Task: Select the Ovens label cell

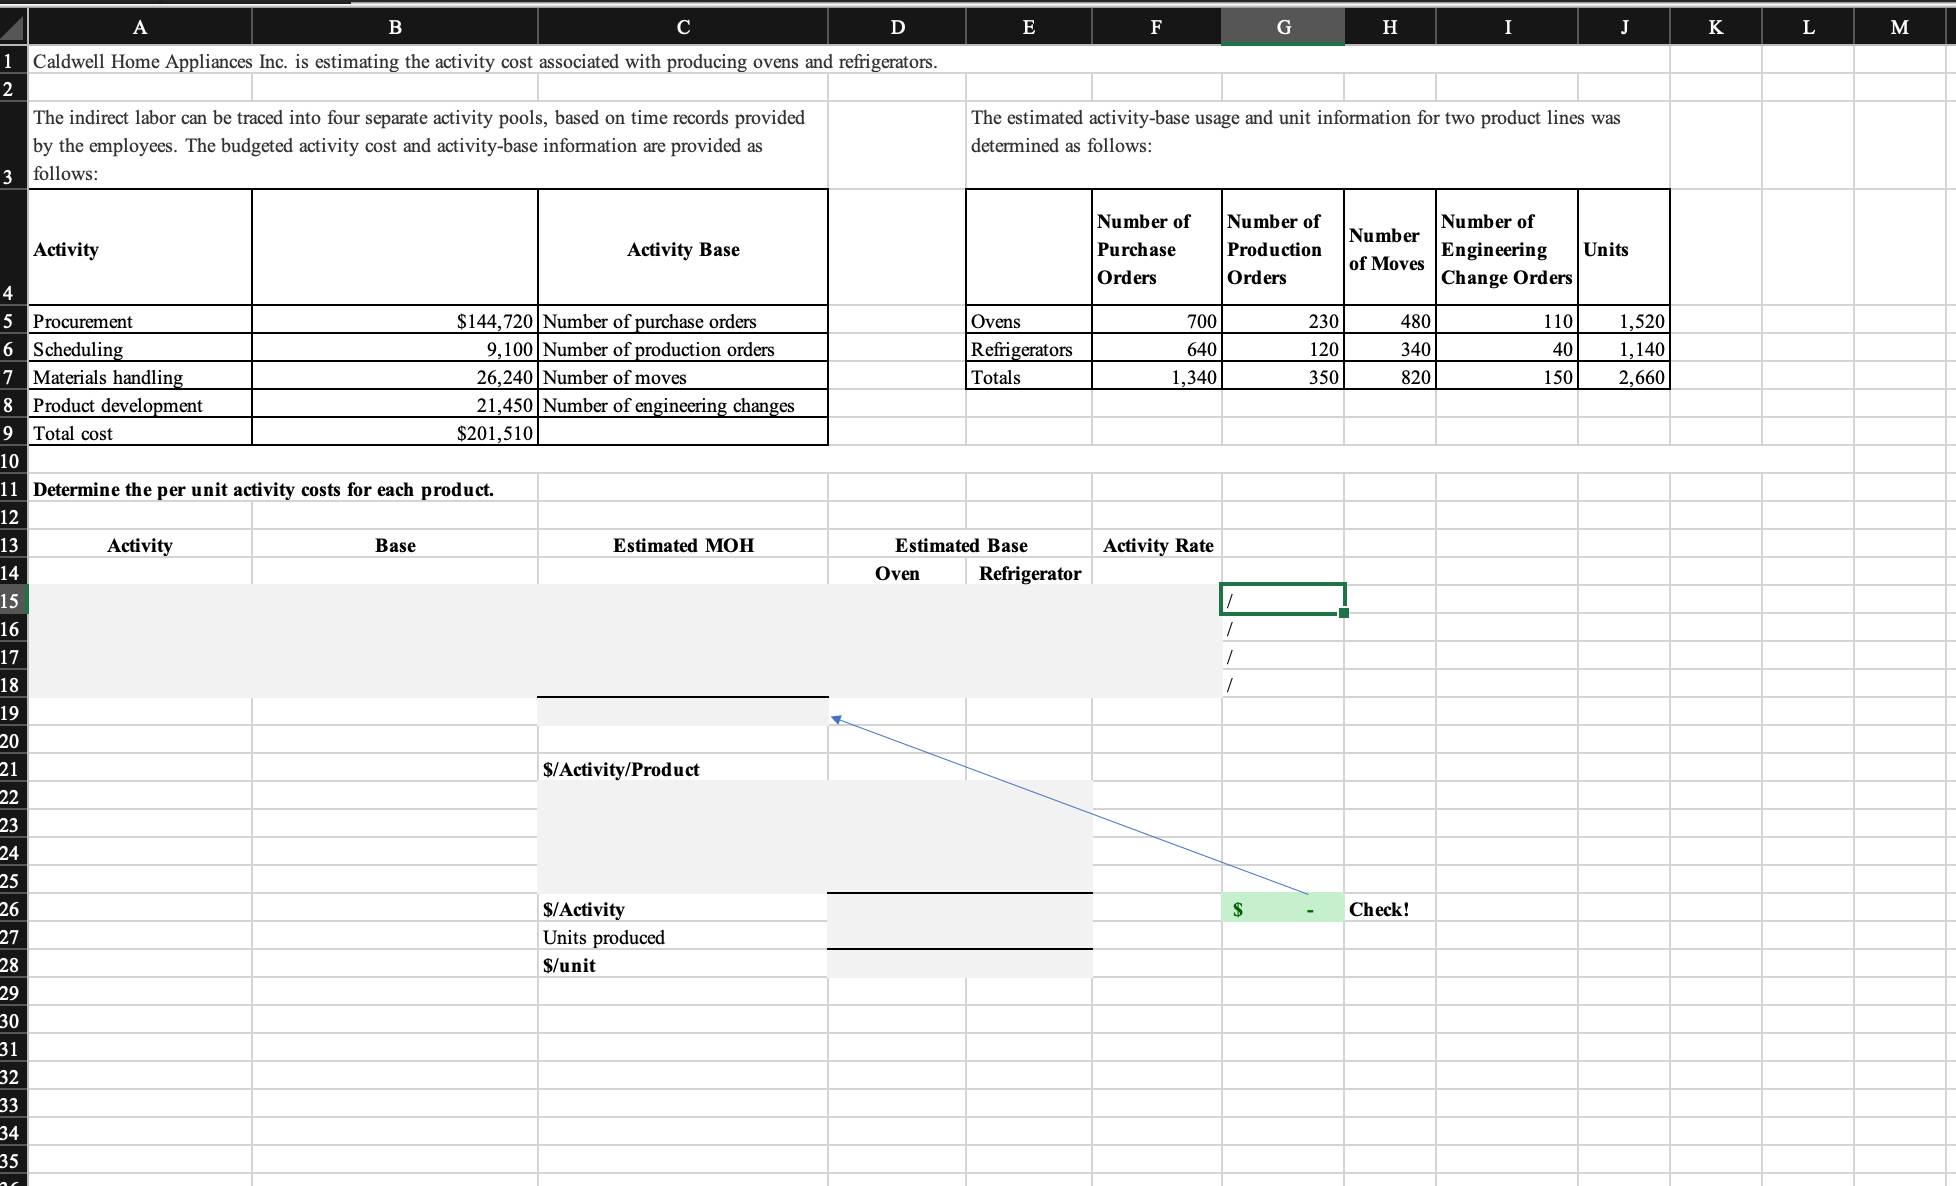Action: (1027, 321)
